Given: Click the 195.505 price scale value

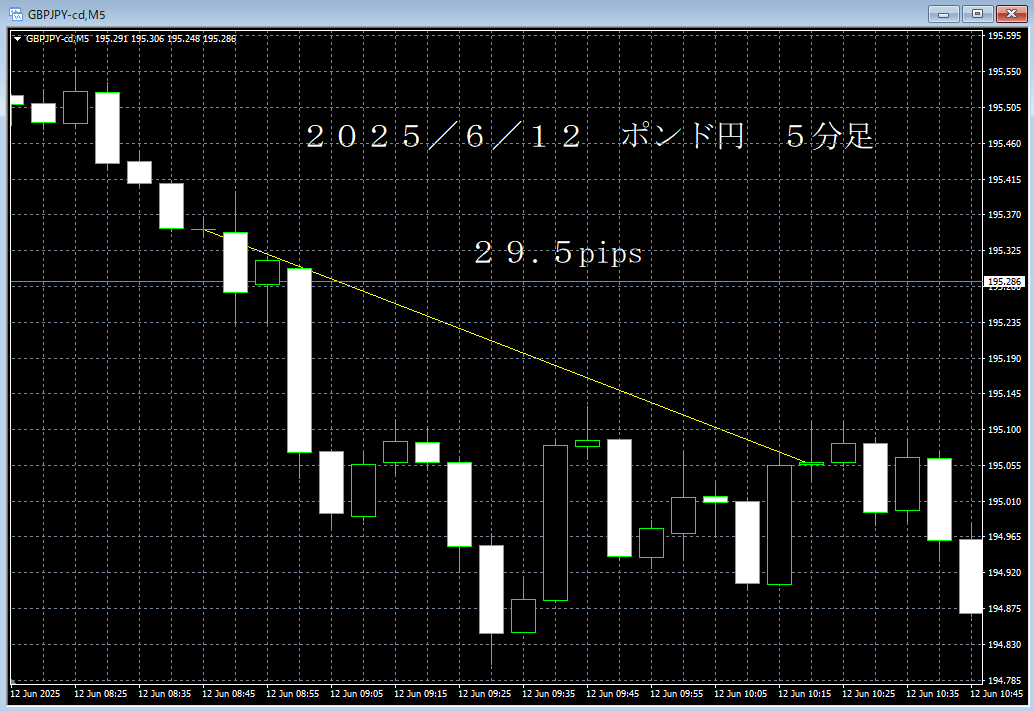Looking at the screenshot, I should [1004, 108].
